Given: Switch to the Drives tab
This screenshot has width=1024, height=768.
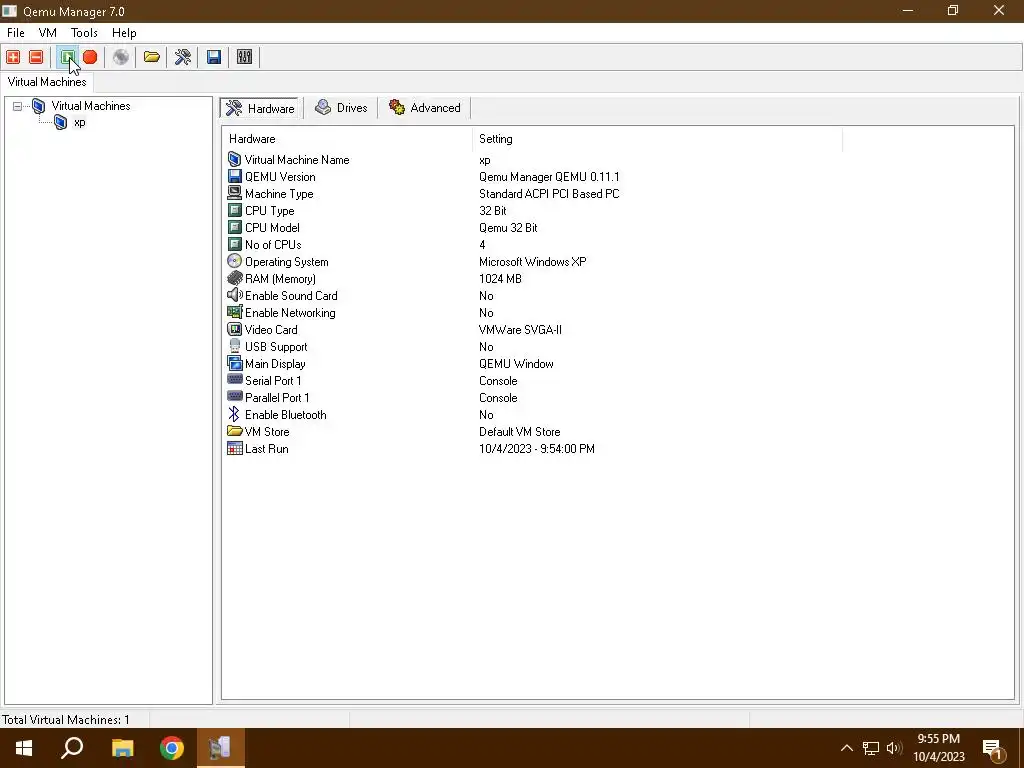Looking at the screenshot, I should point(341,108).
